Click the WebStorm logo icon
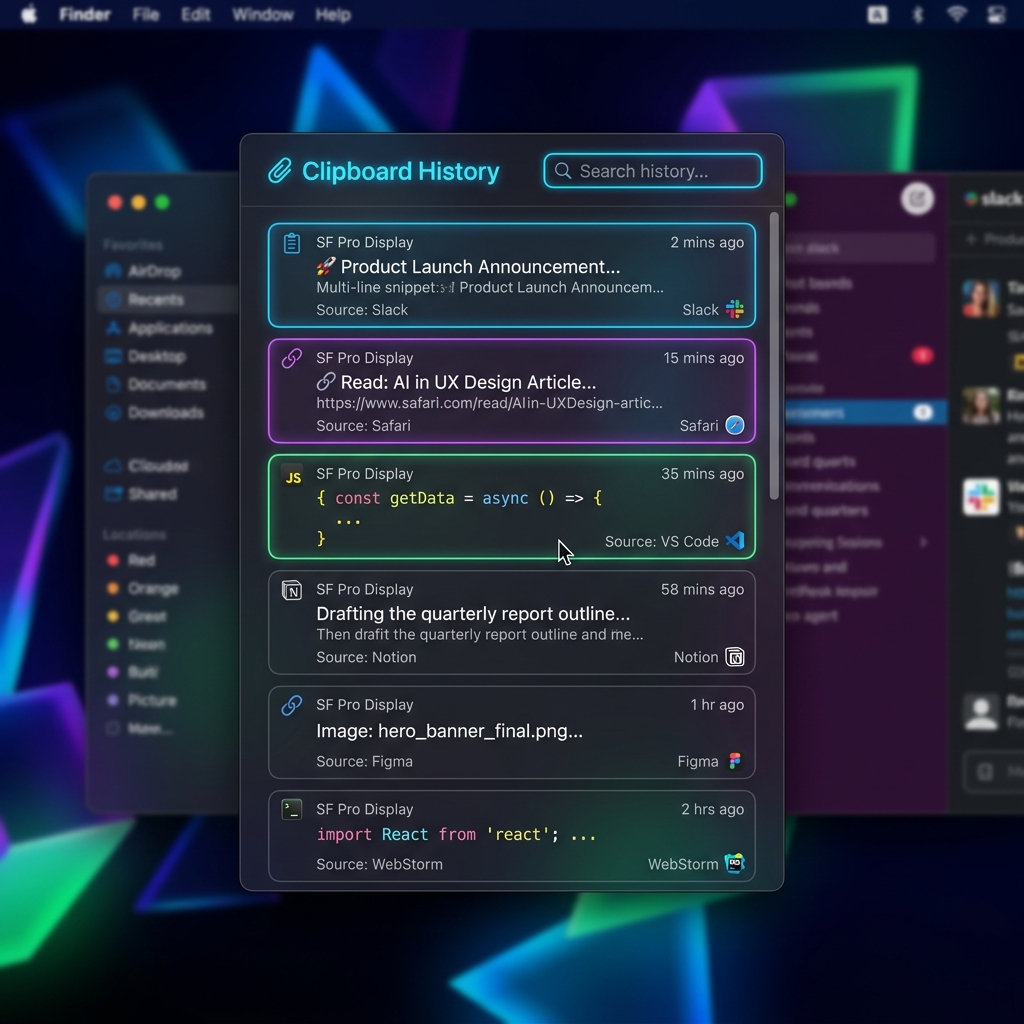The image size is (1024, 1024). (735, 863)
